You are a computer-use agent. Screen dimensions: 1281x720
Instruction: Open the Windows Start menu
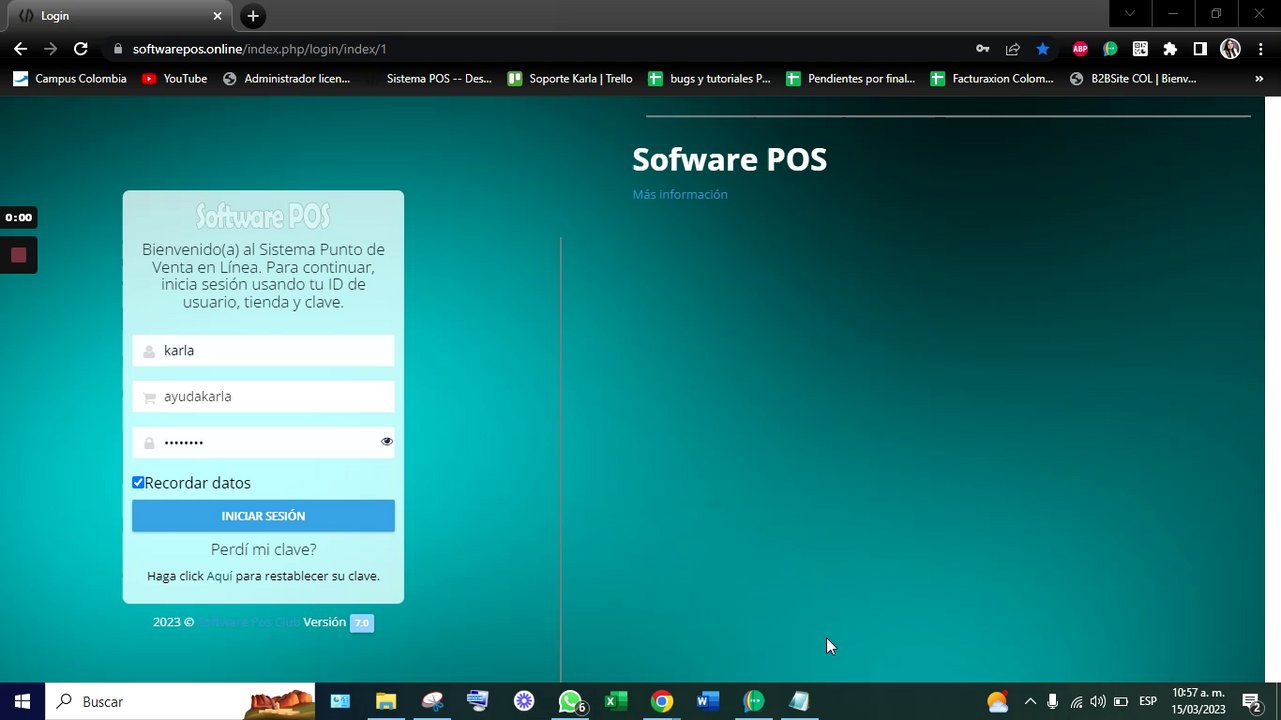click(22, 702)
